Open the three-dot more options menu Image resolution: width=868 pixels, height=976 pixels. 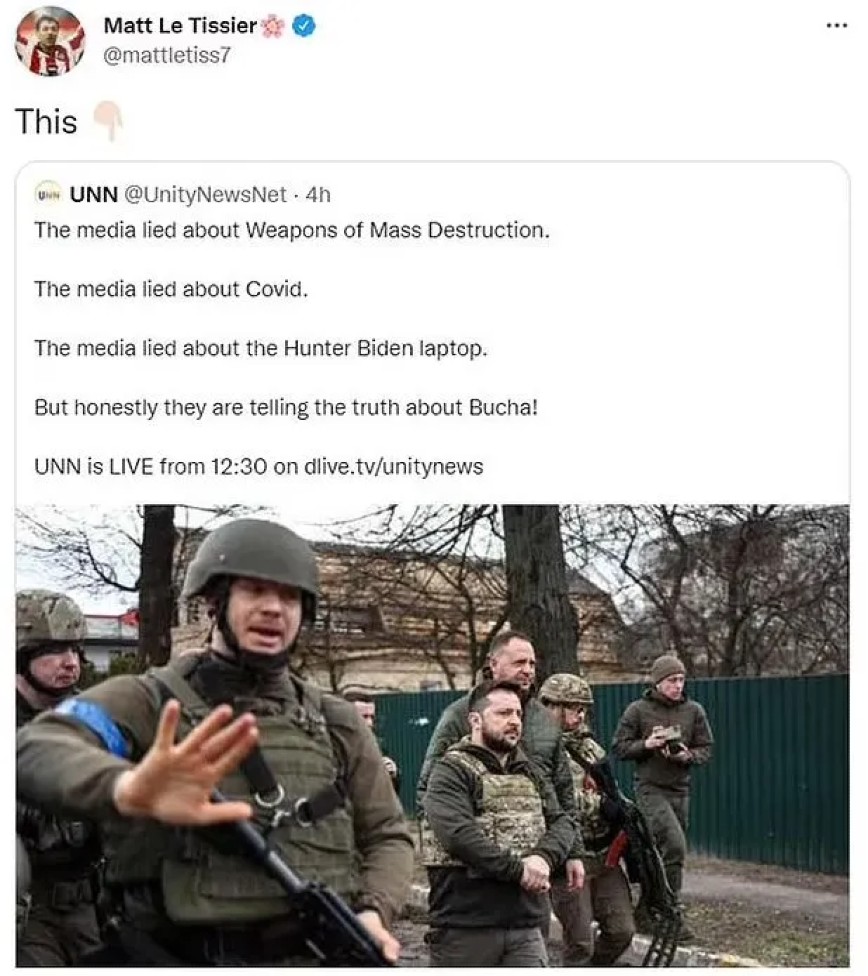coord(836,26)
